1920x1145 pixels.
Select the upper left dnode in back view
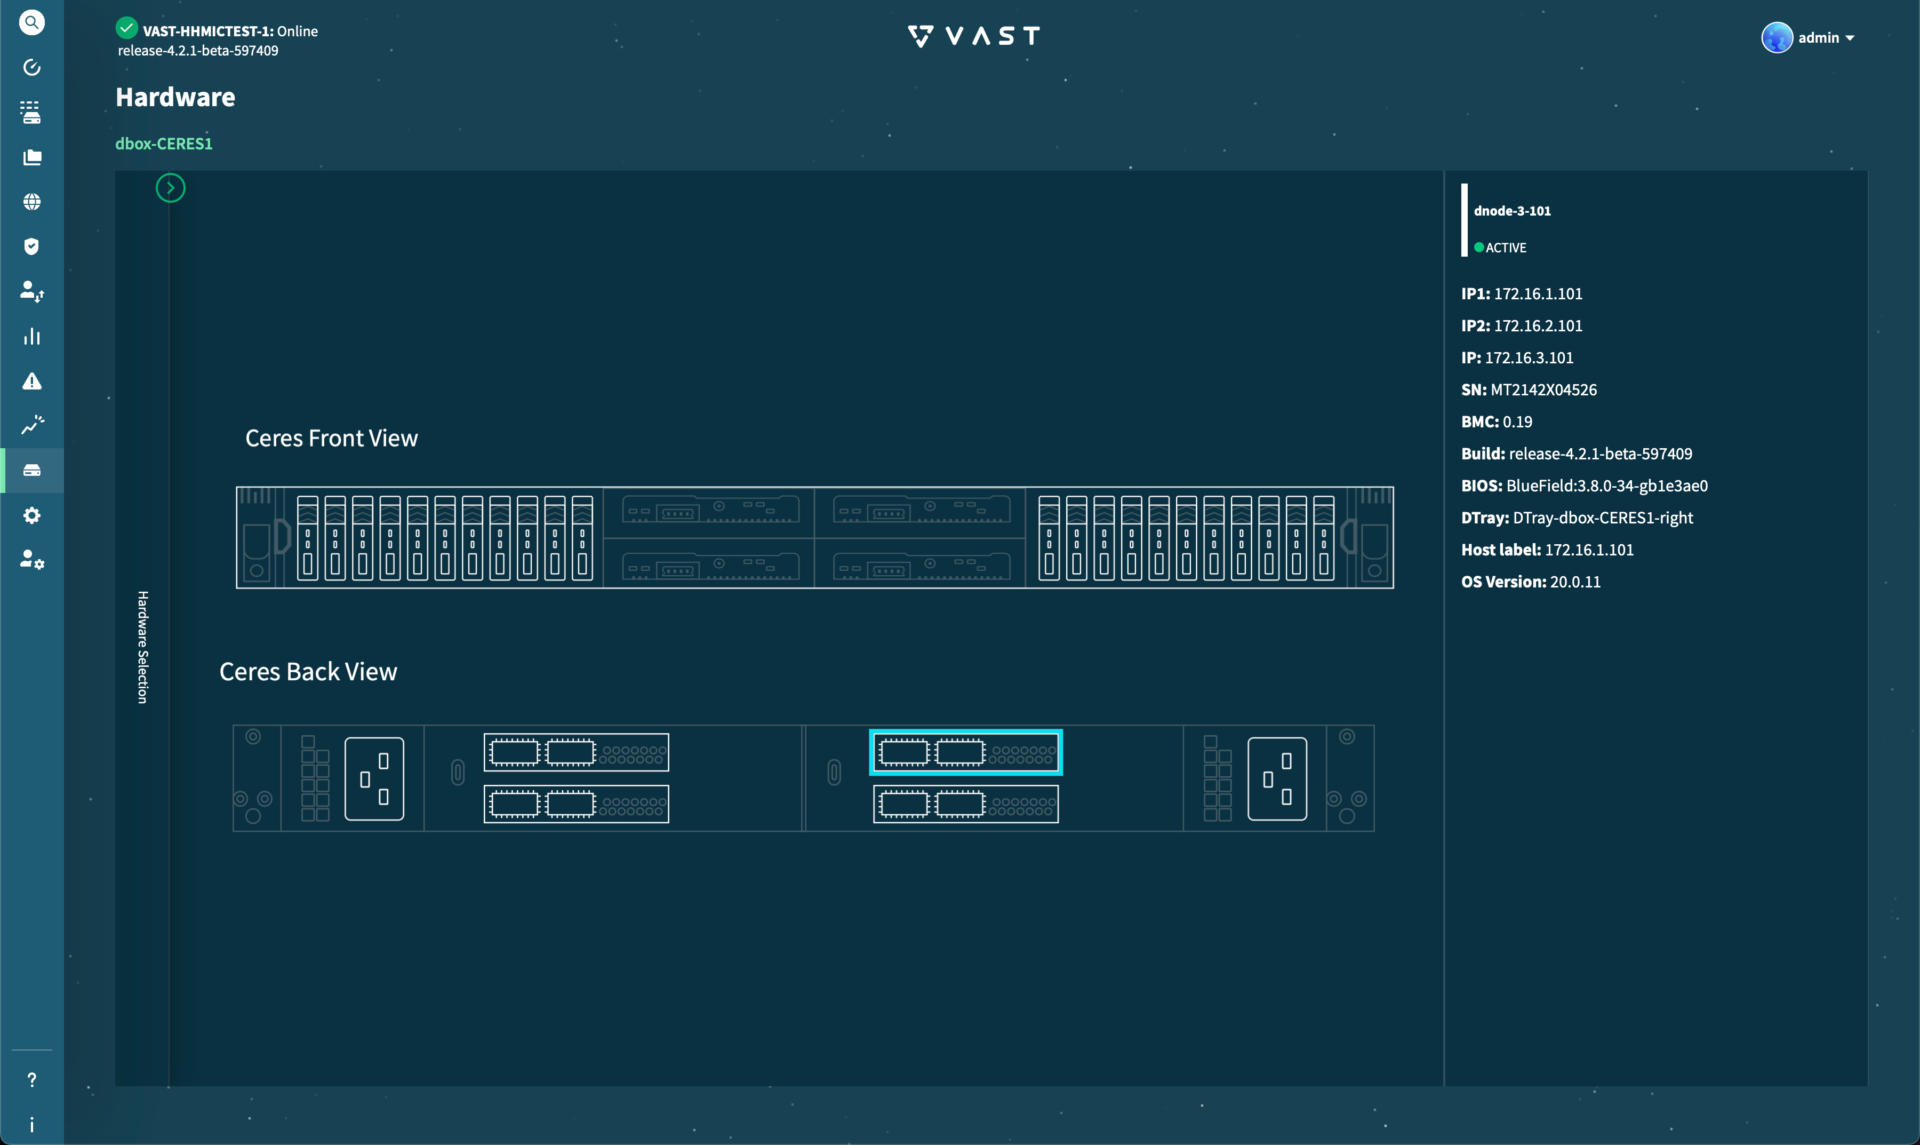pos(576,752)
